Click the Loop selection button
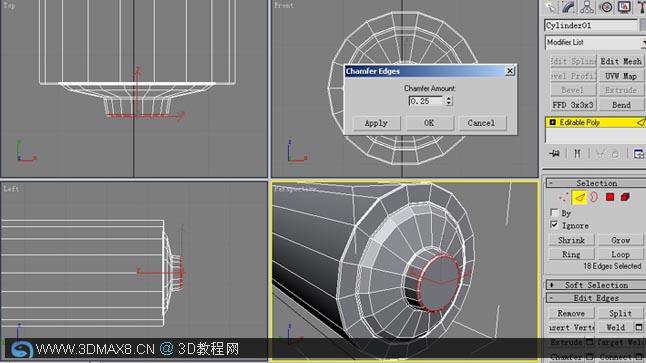 pyautogui.click(x=620, y=254)
